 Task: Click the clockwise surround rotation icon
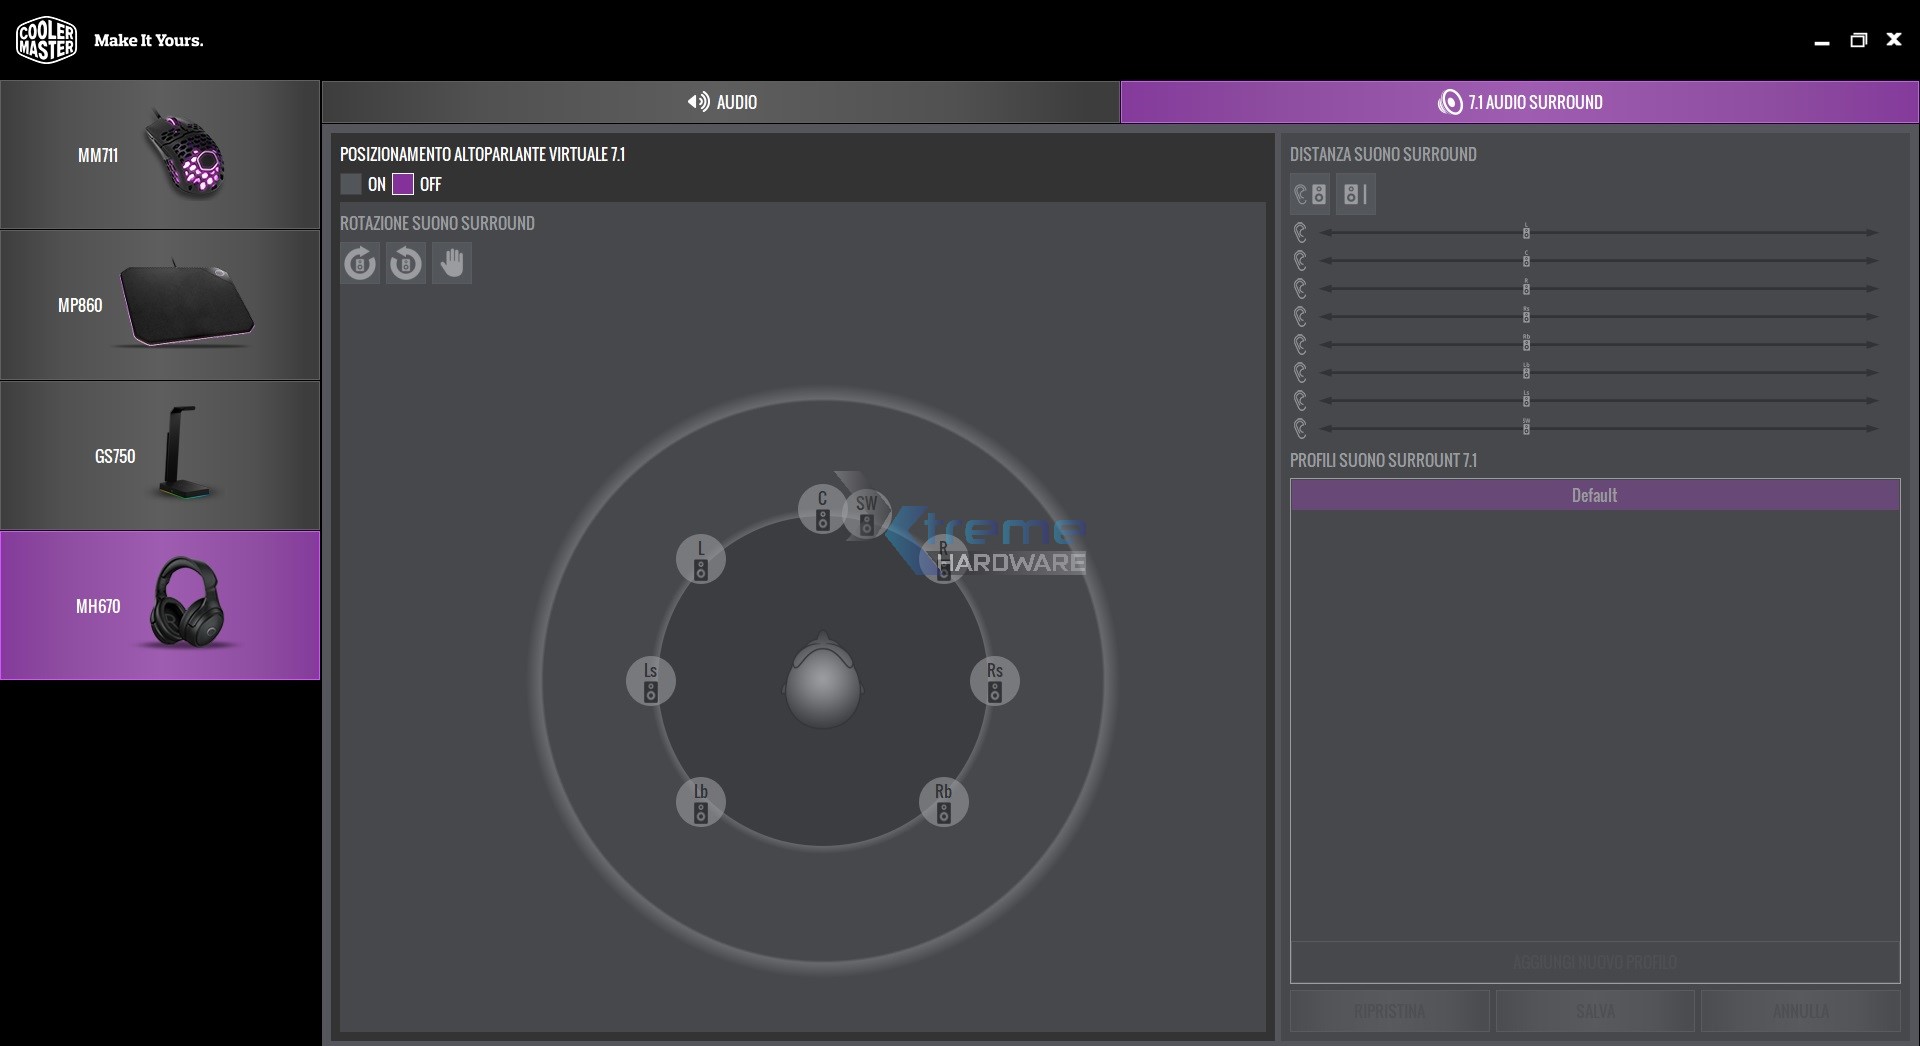(x=360, y=264)
